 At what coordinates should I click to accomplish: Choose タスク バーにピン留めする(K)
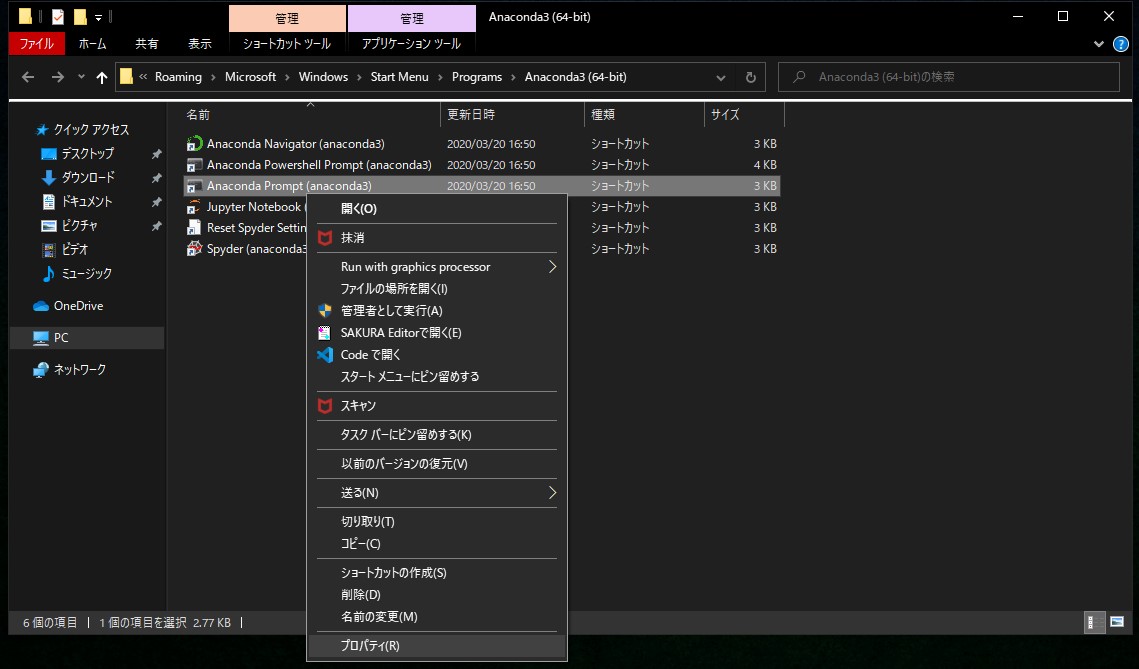[437, 435]
